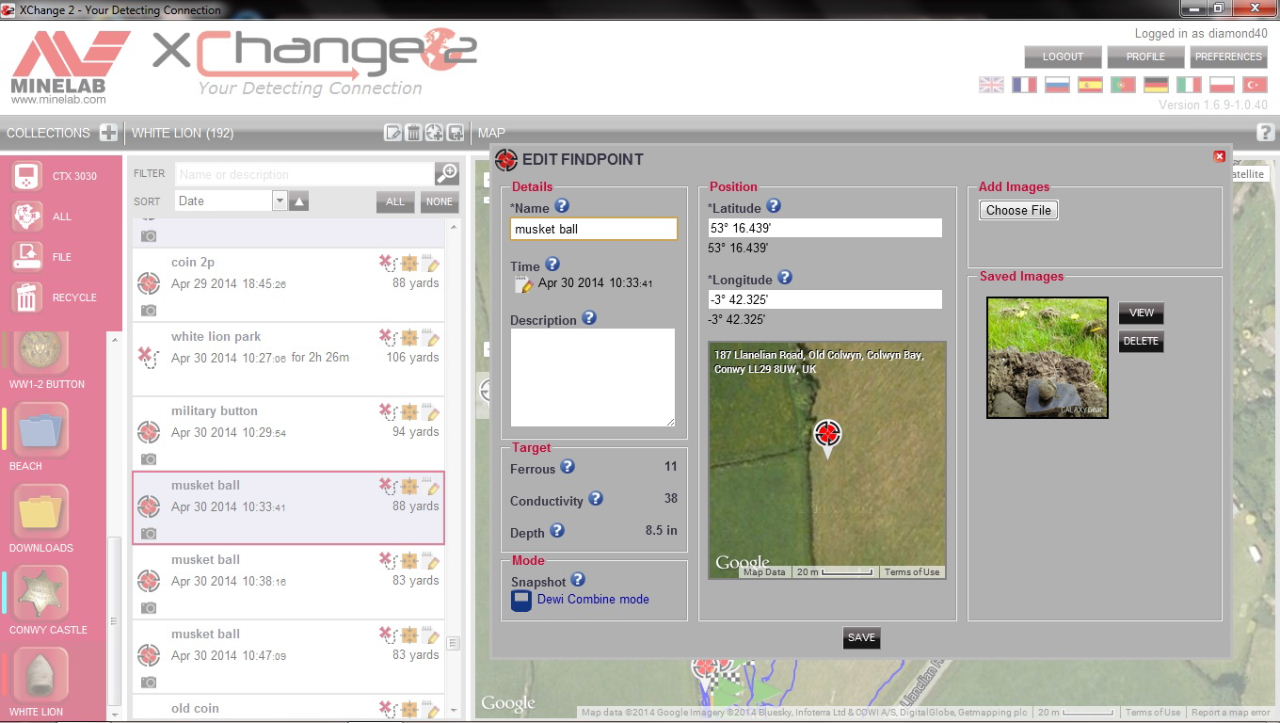Open the FILE sidebar icon
1280x723 pixels.
pyautogui.click(x=27, y=257)
